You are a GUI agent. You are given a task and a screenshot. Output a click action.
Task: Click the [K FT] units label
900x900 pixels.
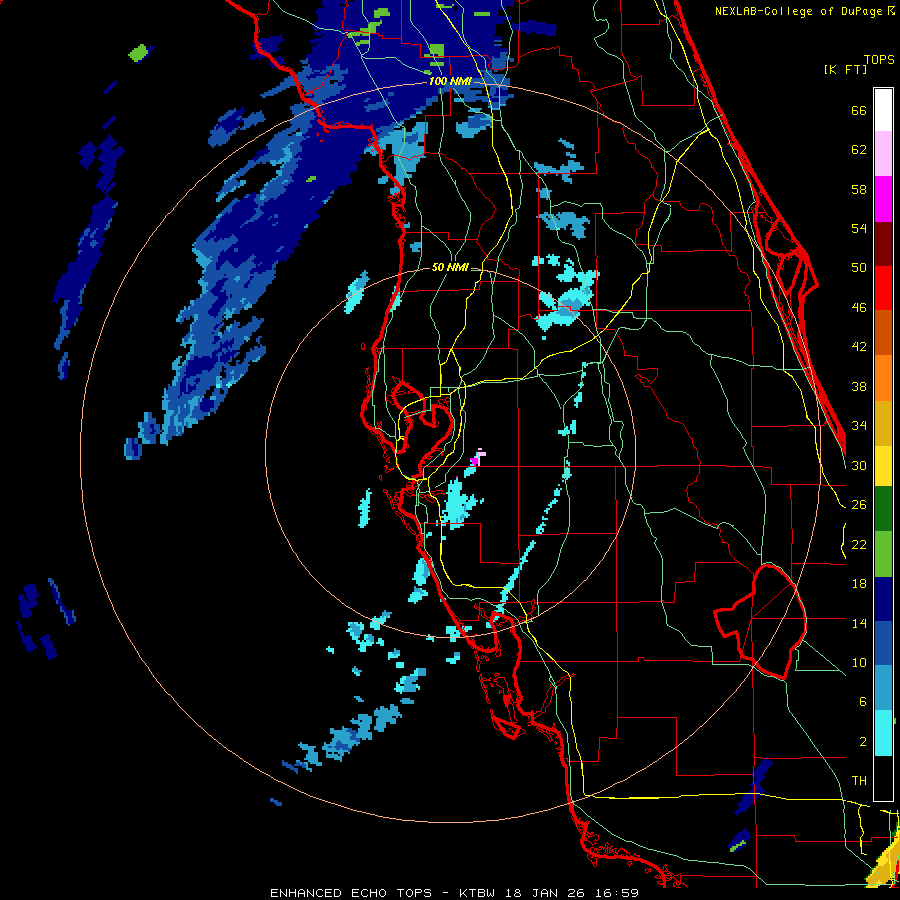(x=845, y=69)
